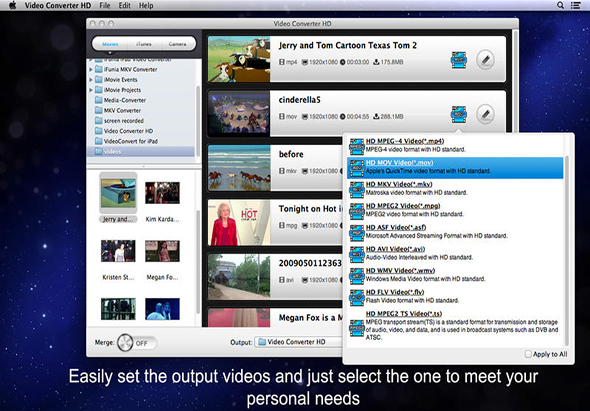The width and height of the screenshot is (590, 411).
Task: Toggle the Merge switch on
Action: click(137, 343)
